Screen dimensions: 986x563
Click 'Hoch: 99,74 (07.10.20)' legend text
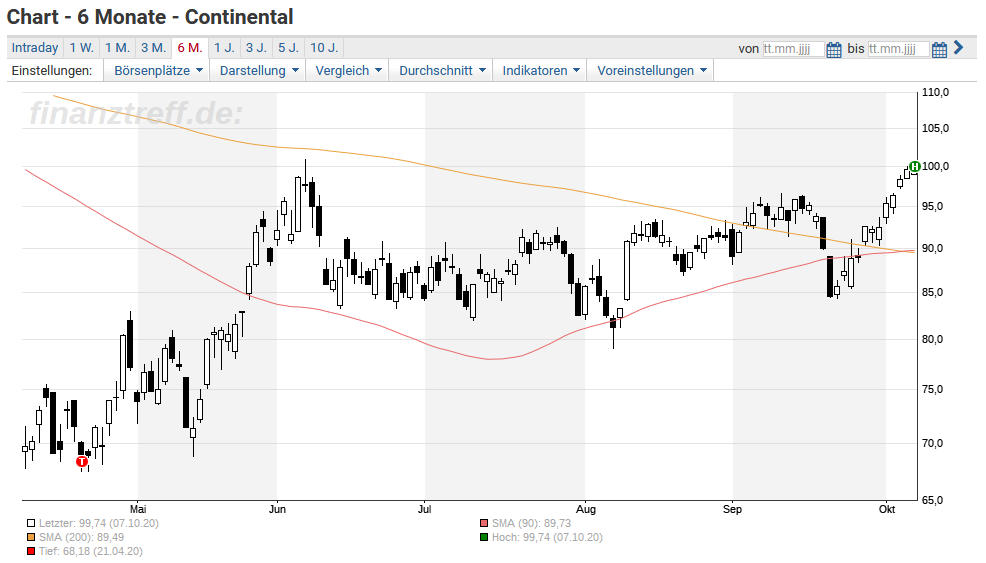click(x=547, y=537)
